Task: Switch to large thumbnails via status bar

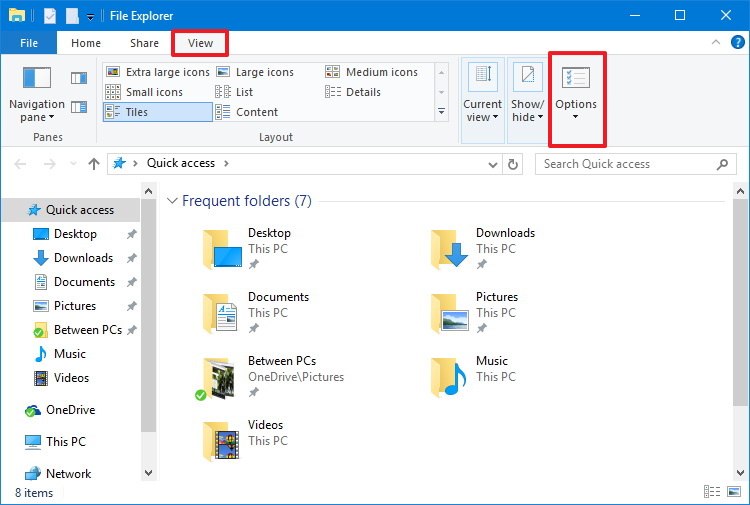Action: coord(734,492)
